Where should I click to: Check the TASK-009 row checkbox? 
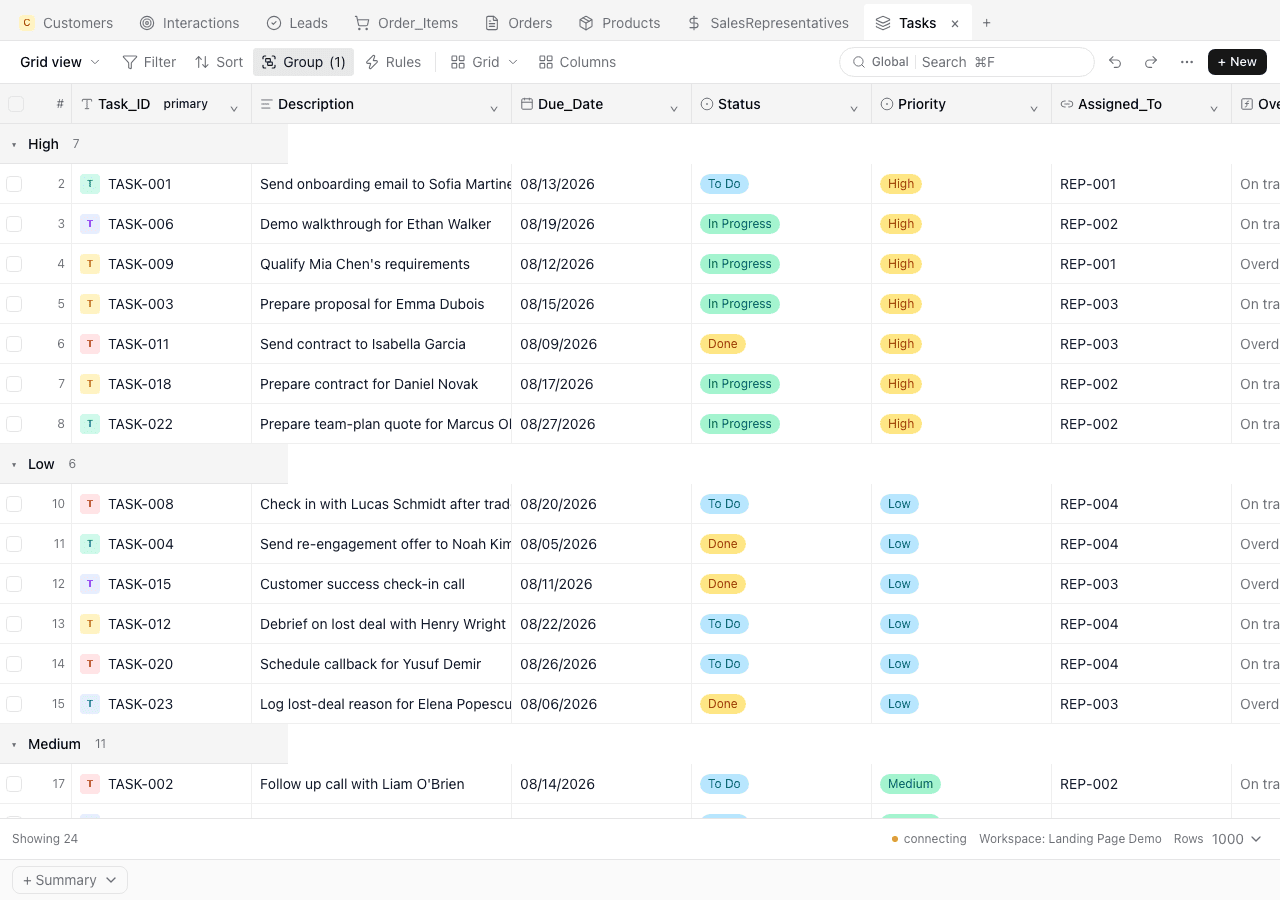pyautogui.click(x=14, y=264)
